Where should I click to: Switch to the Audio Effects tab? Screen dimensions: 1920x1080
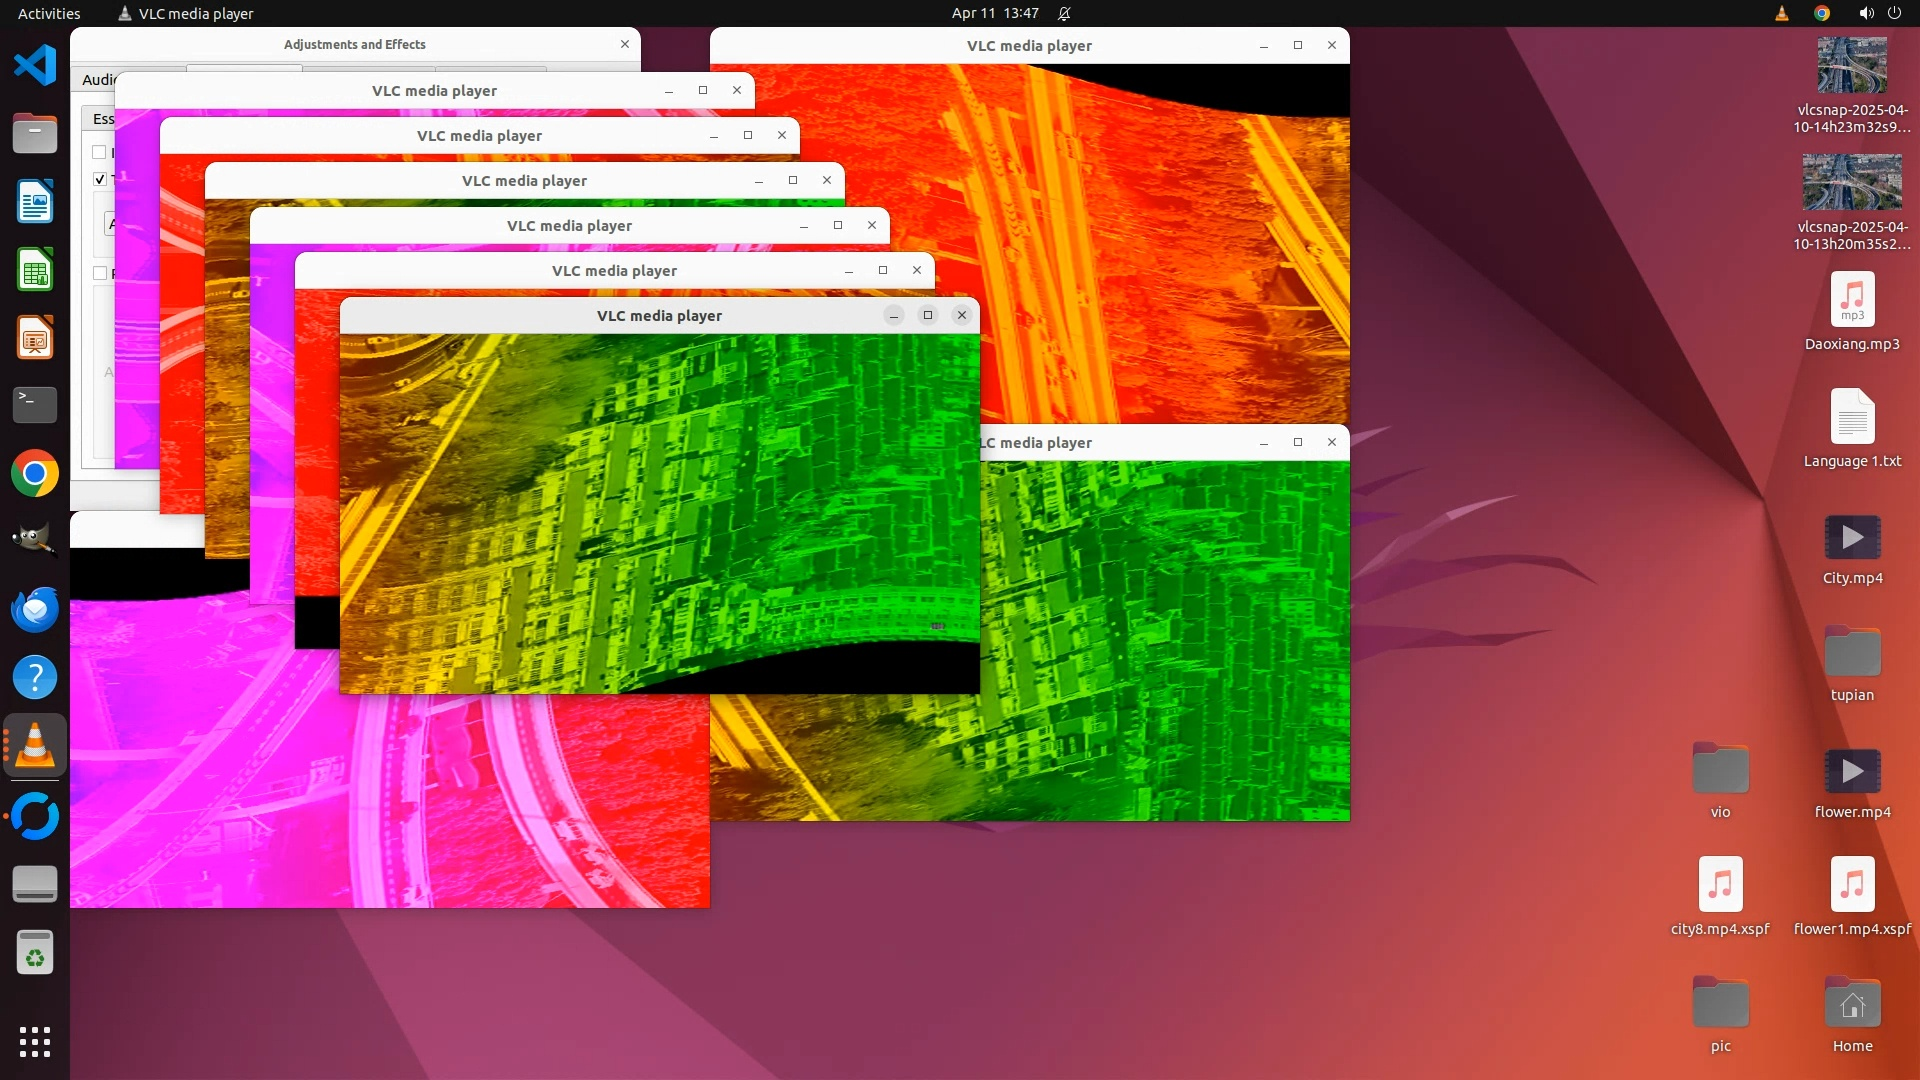point(98,80)
